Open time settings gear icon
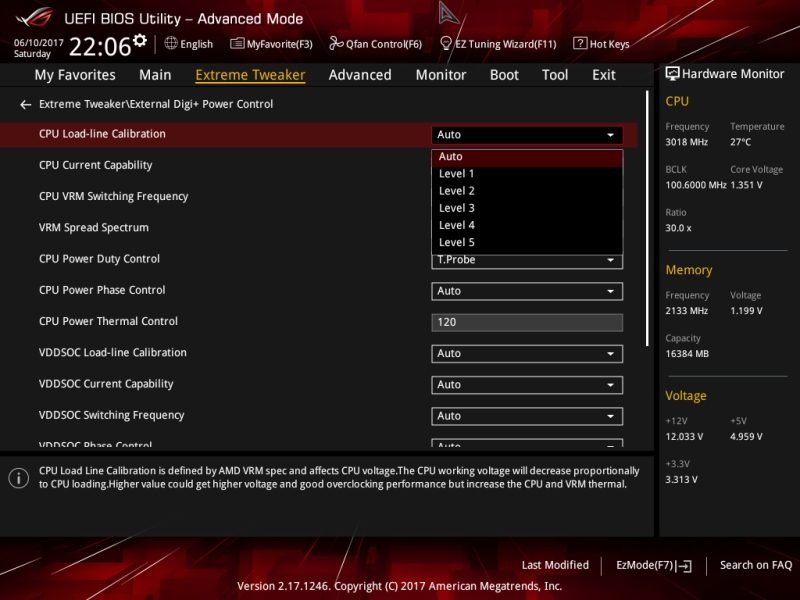800x600 pixels. tap(139, 40)
